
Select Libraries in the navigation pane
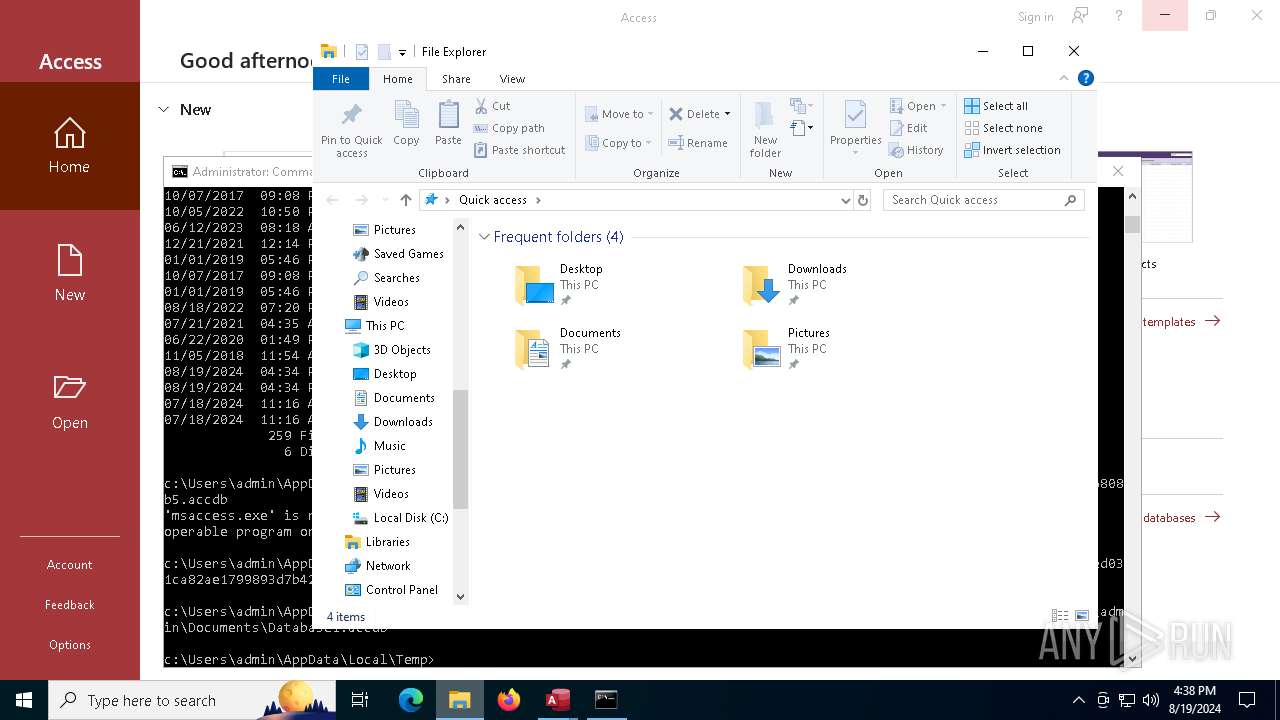click(x=377, y=542)
